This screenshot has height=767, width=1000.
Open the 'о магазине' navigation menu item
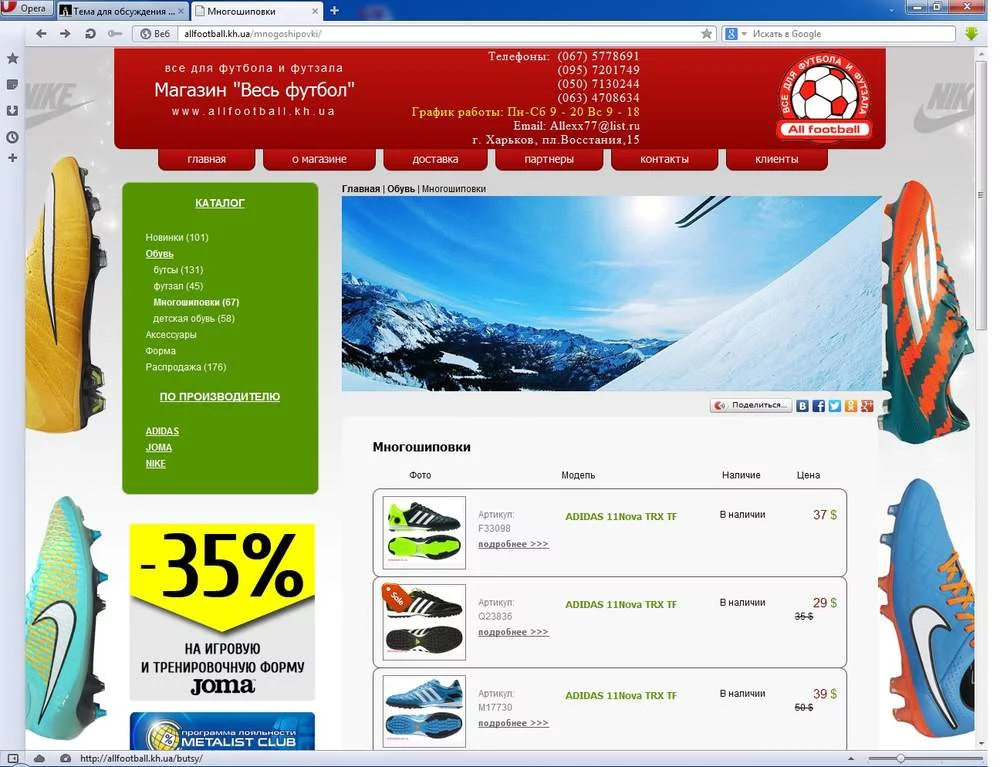click(x=319, y=159)
